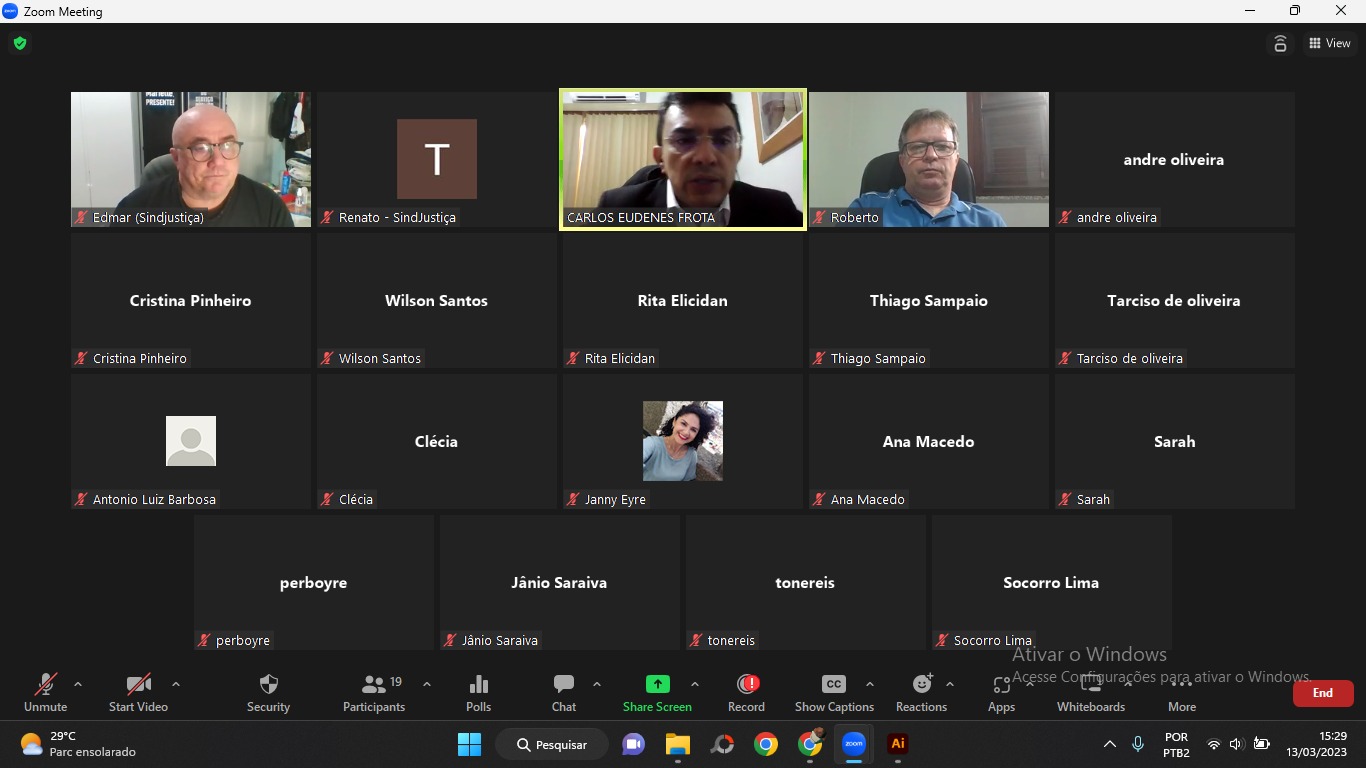Open Google Chrome from the taskbar

(766, 744)
